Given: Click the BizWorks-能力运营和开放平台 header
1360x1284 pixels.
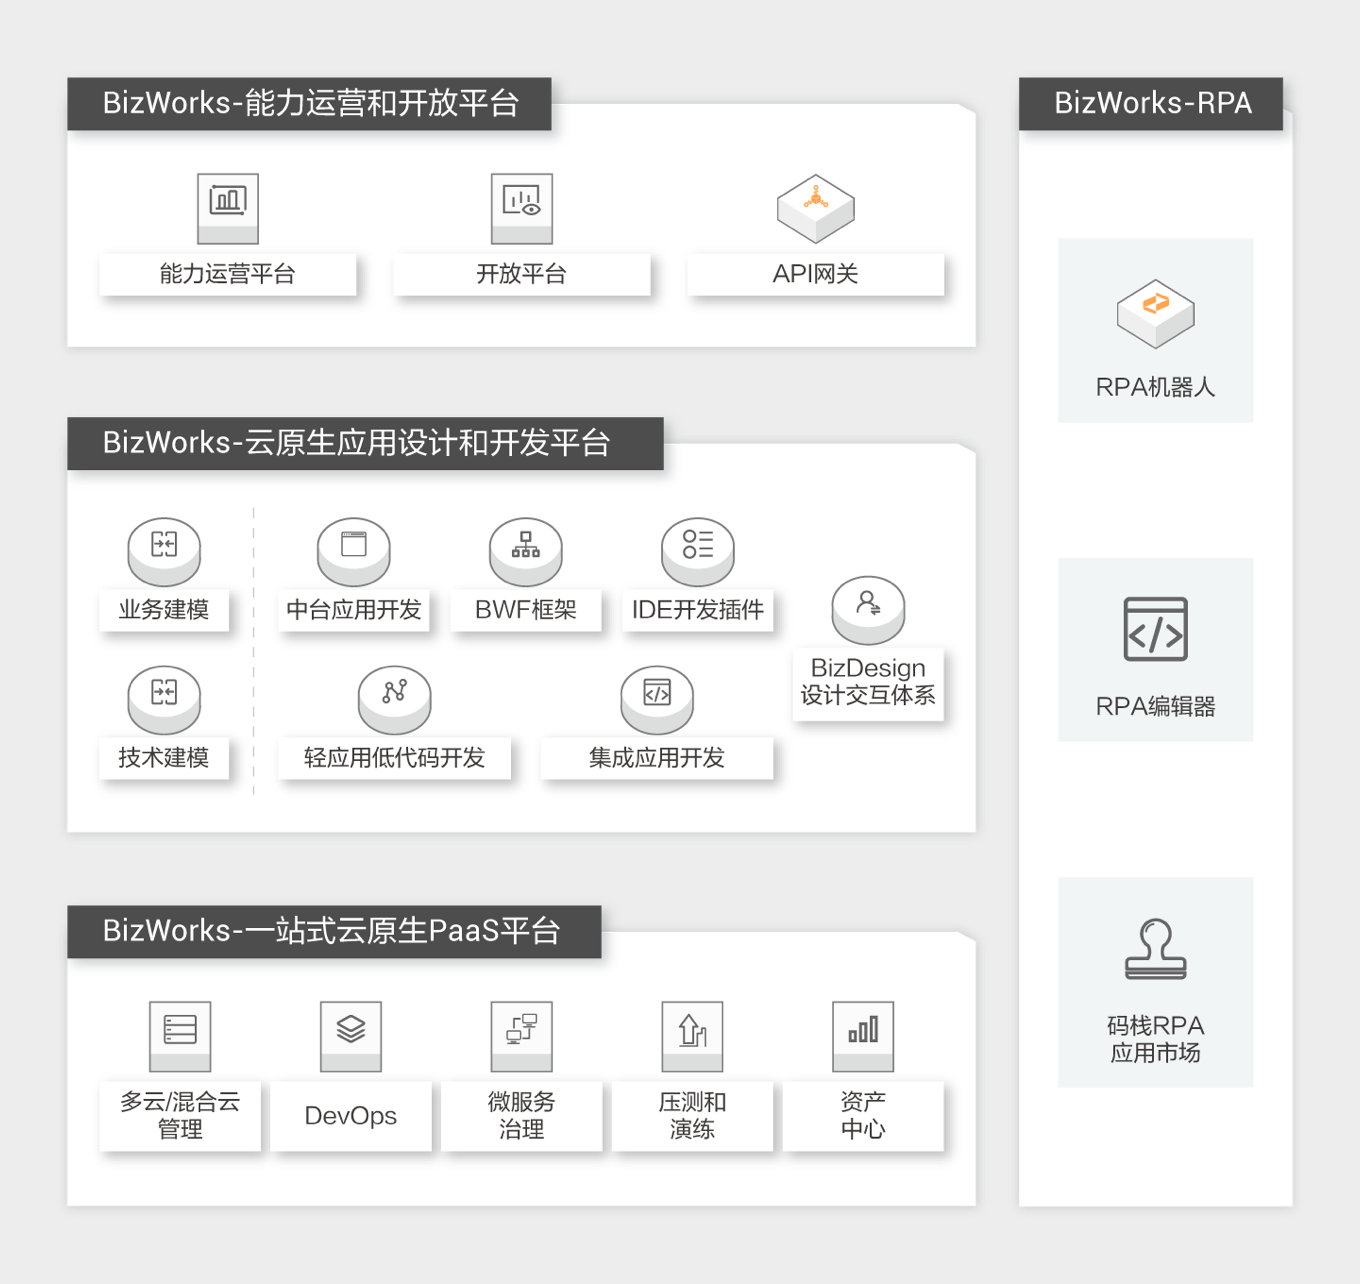Looking at the screenshot, I should 310,103.
